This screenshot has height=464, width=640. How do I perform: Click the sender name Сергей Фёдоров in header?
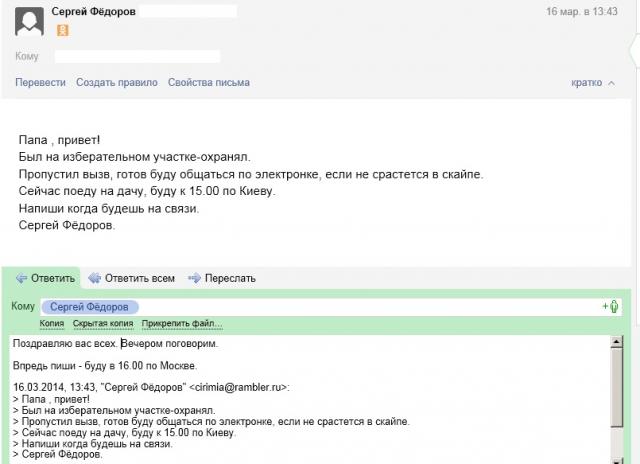pos(93,10)
